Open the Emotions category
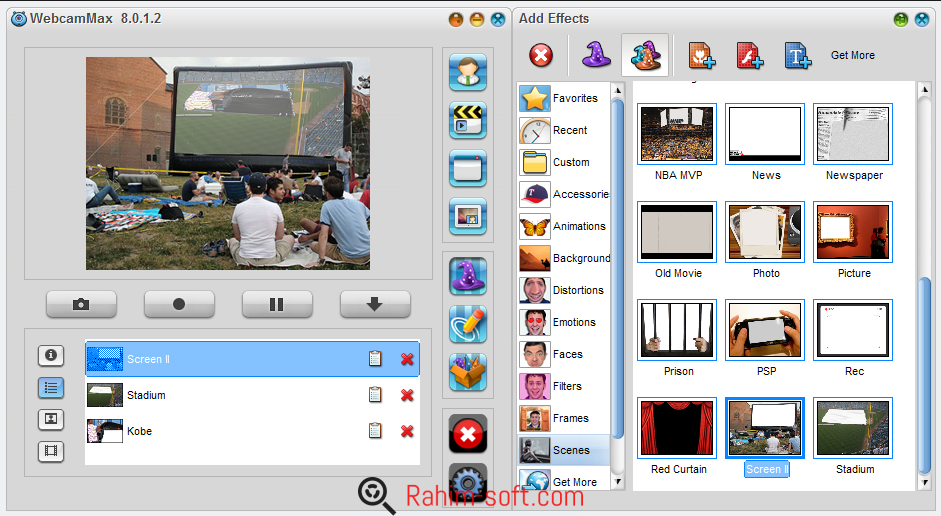Viewport: 941px width, 516px height. (564, 322)
